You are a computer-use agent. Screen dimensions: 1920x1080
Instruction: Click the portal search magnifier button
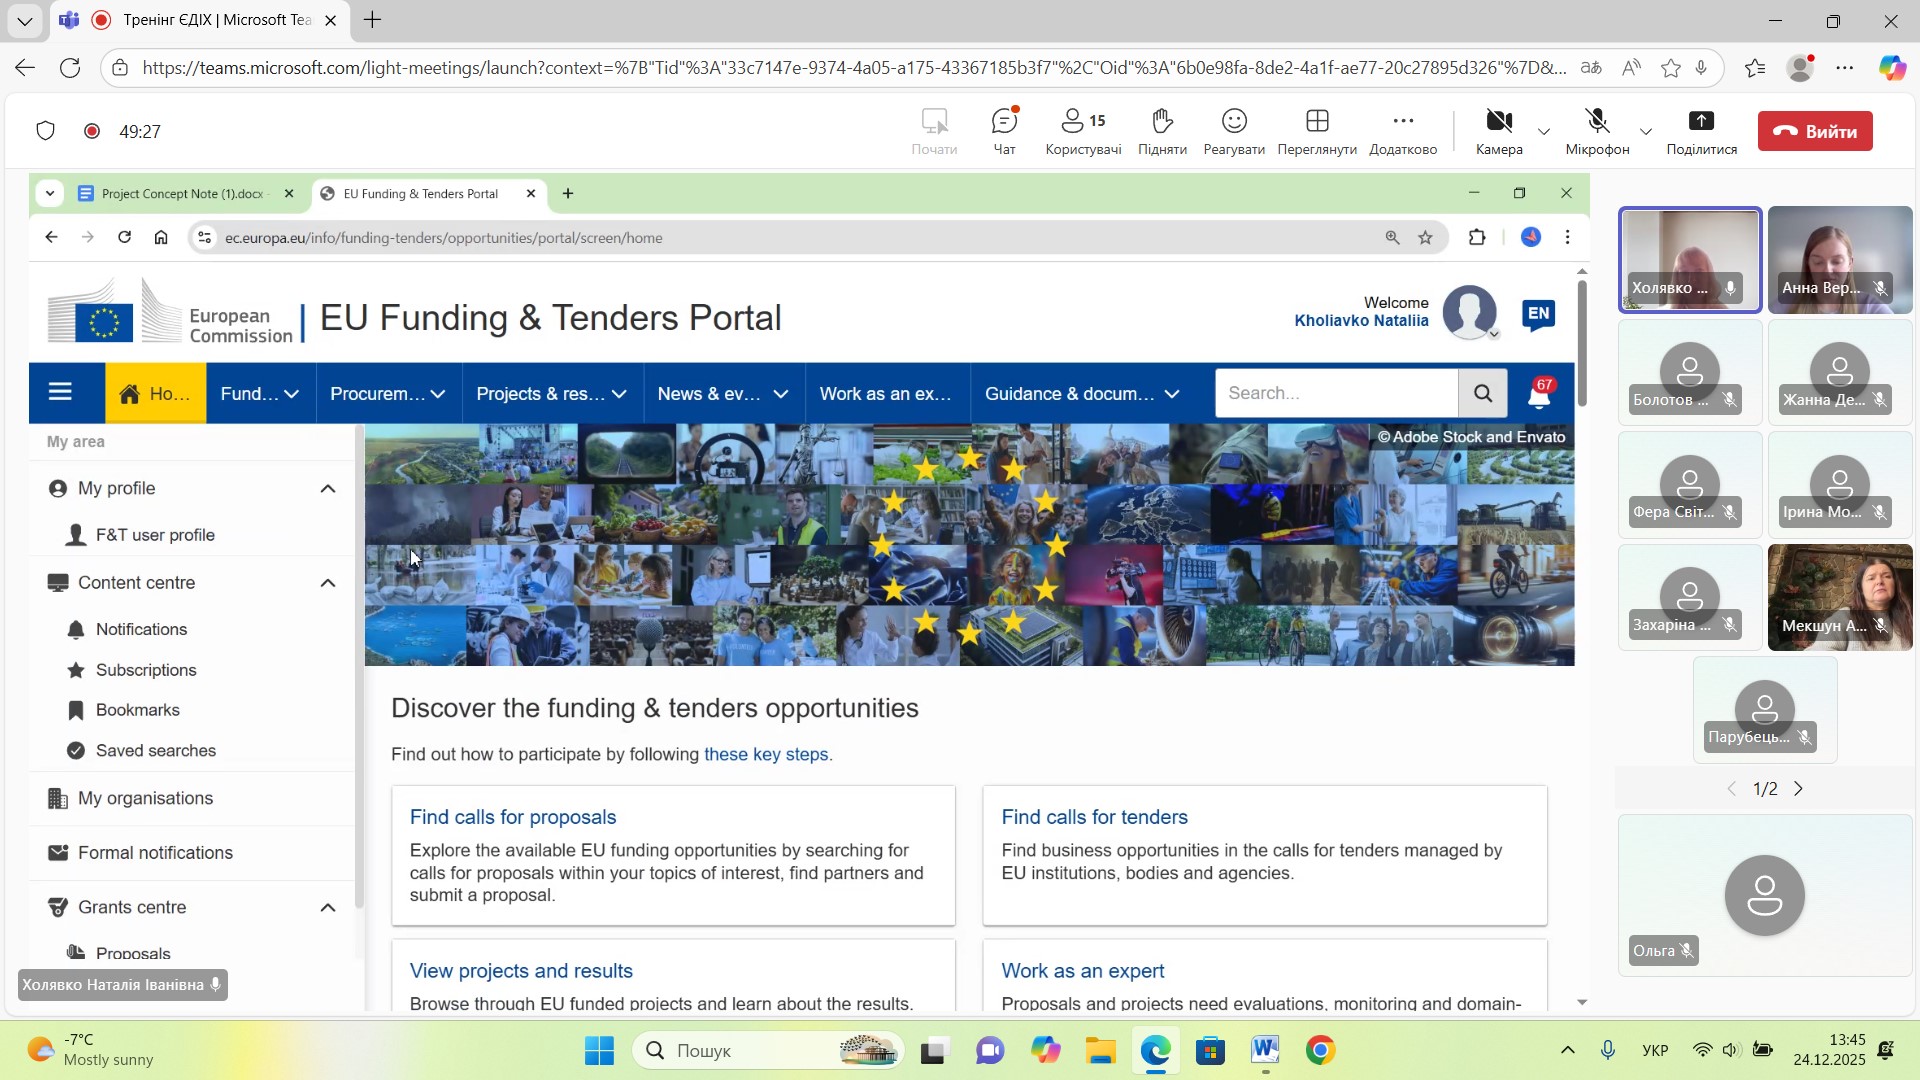pos(1482,393)
